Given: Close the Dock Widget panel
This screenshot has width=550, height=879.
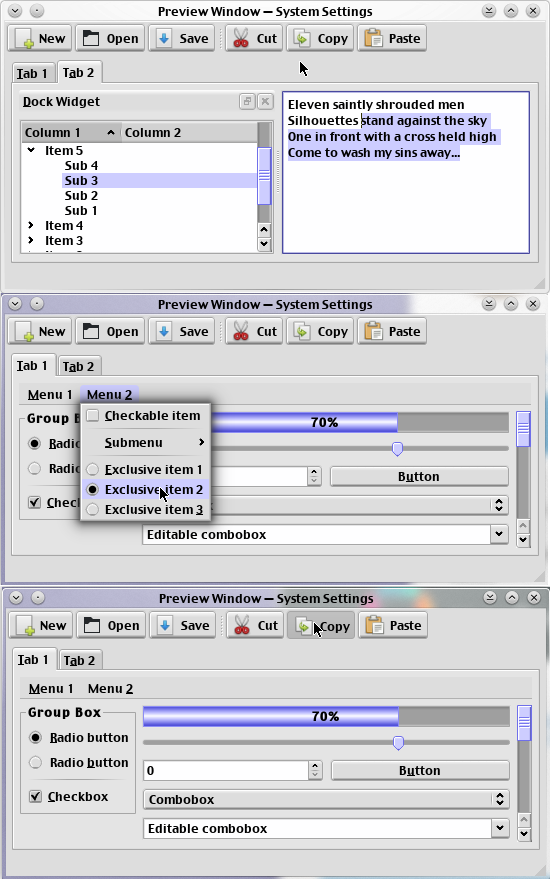Looking at the screenshot, I should [265, 101].
